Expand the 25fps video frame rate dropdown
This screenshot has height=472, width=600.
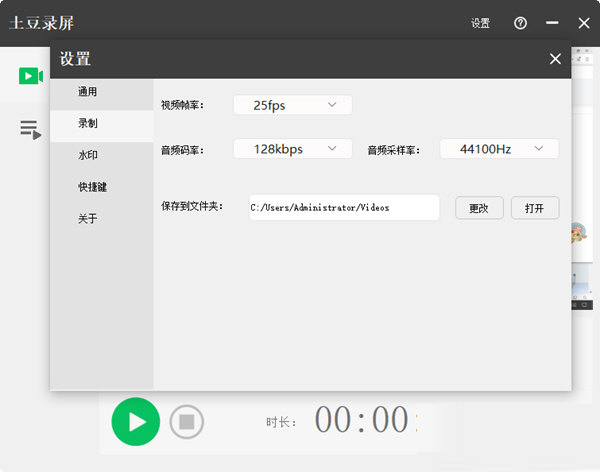click(292, 105)
